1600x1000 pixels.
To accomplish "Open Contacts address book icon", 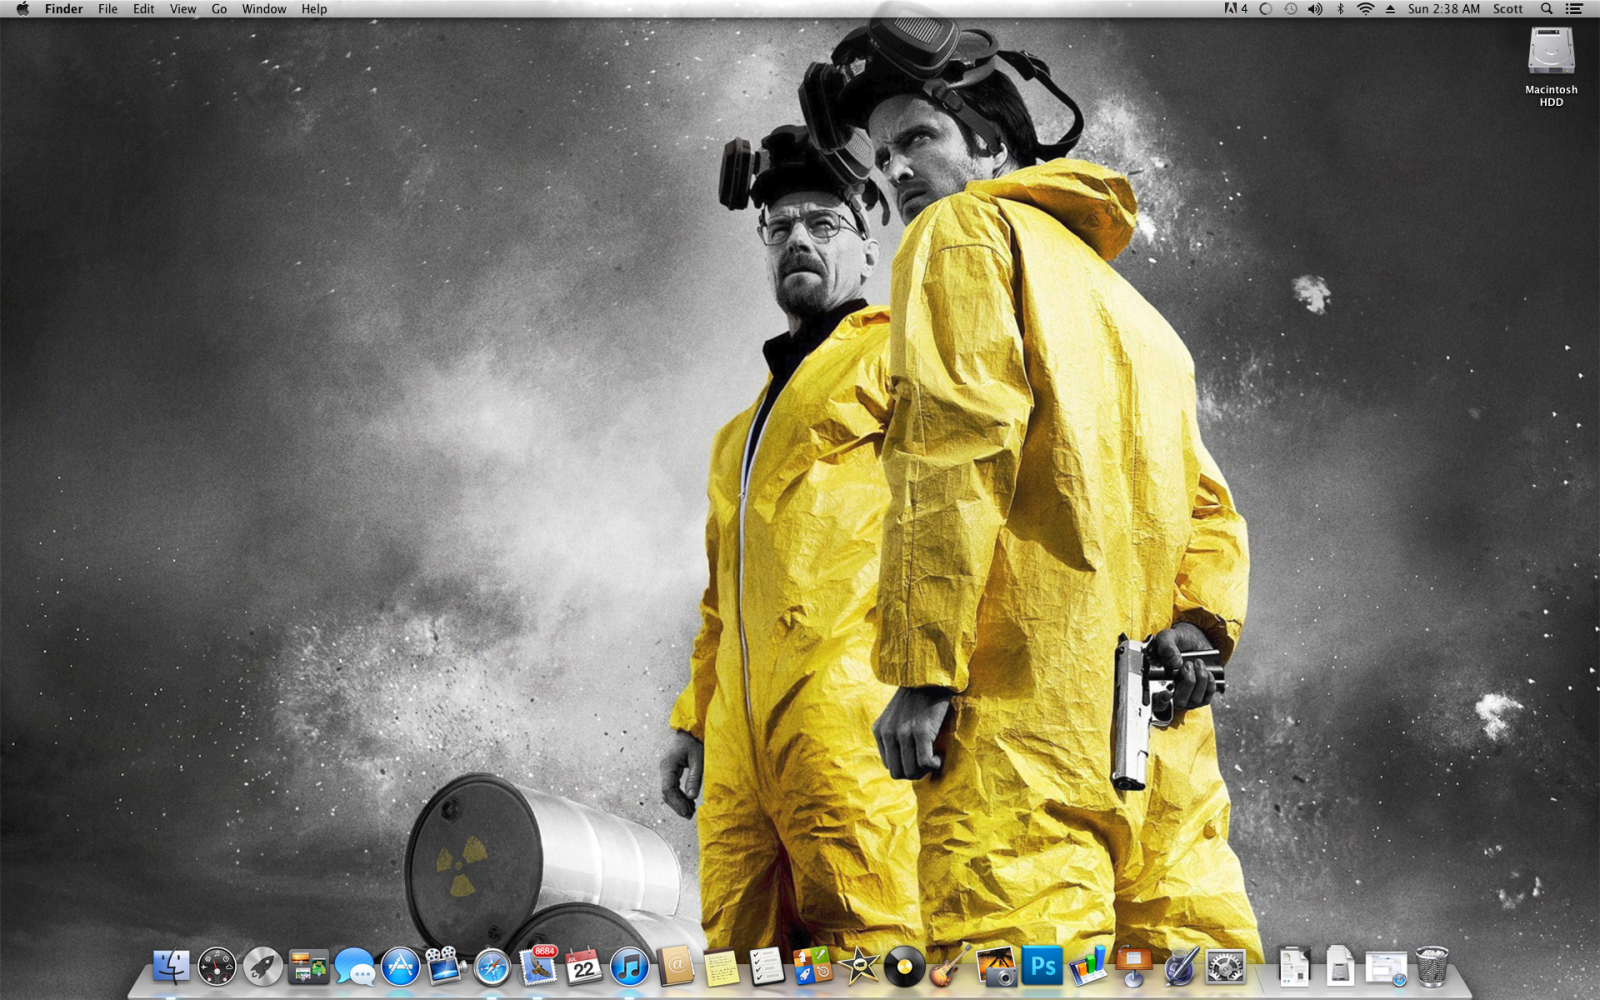I will (675, 967).
